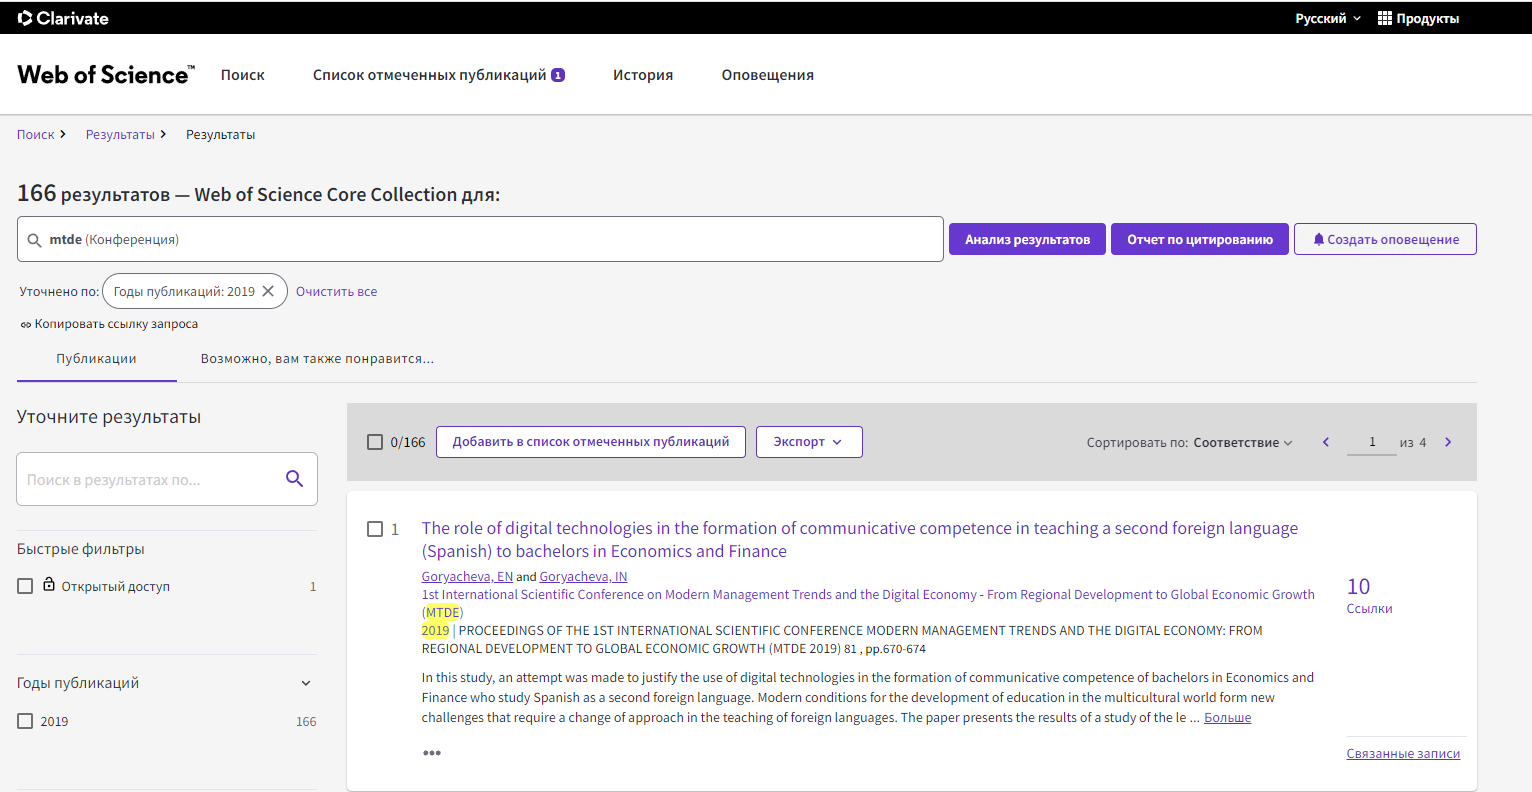Click the Очистить все link
1532x792 pixels.
(x=336, y=292)
